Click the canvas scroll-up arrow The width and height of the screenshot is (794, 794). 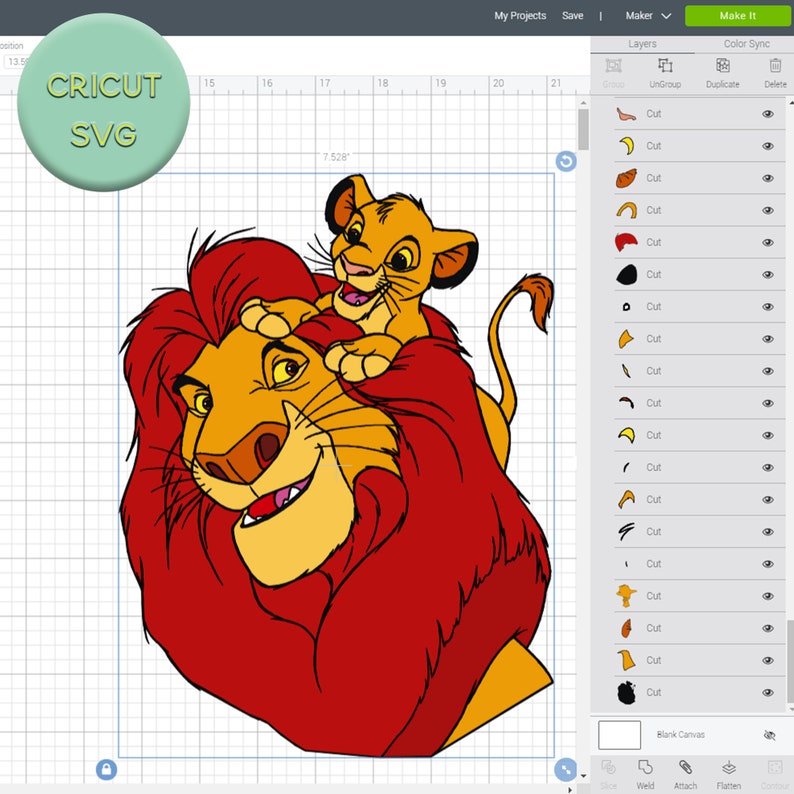(x=583, y=103)
